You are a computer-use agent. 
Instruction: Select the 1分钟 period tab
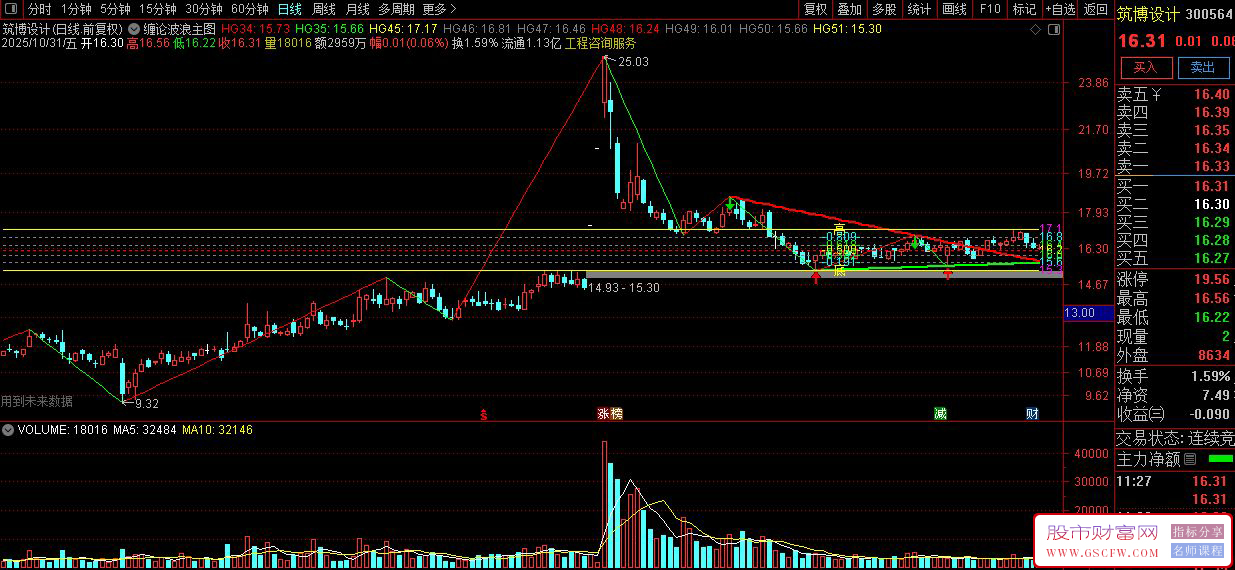(x=75, y=9)
